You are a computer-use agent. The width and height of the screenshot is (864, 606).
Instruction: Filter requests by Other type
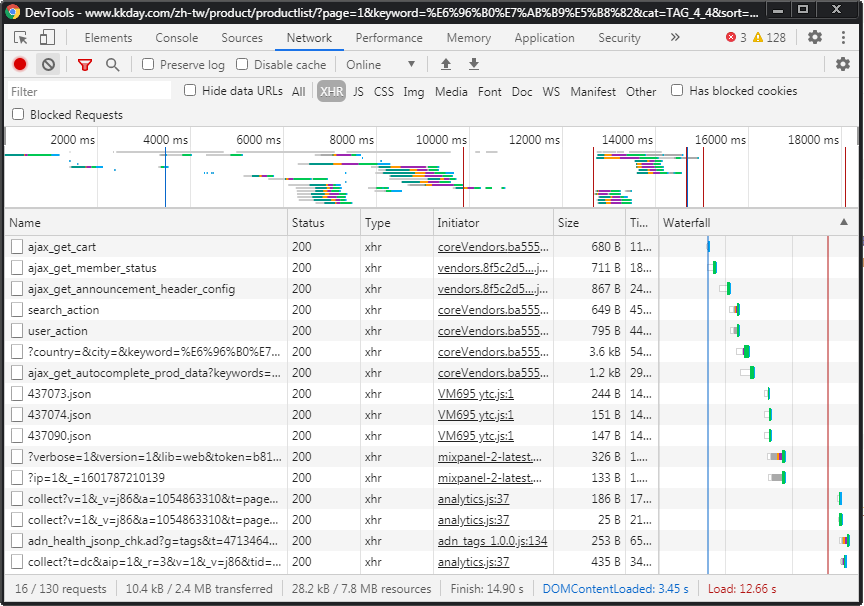641,91
